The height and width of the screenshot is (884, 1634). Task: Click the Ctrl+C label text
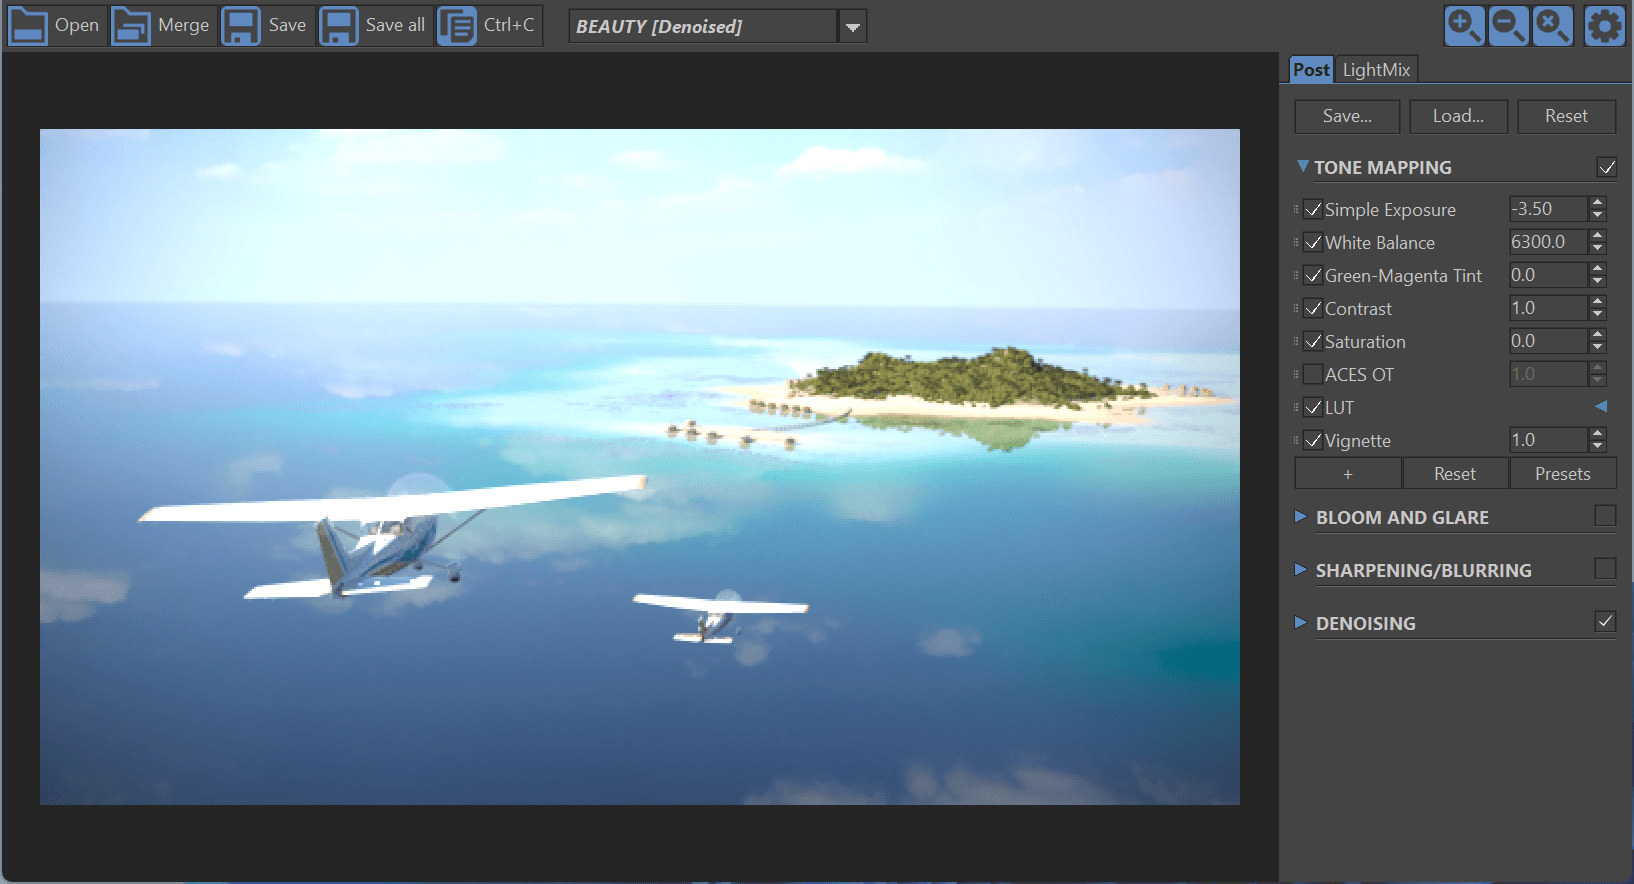509,25
